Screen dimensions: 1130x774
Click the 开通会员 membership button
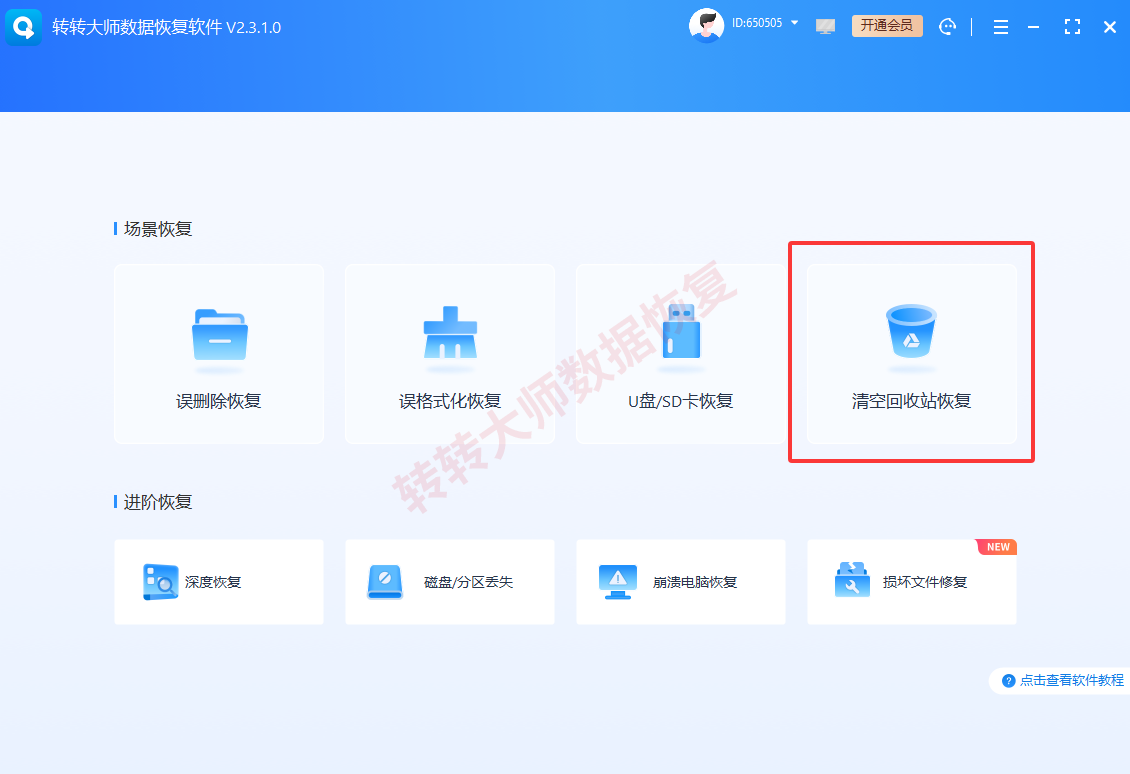click(887, 26)
